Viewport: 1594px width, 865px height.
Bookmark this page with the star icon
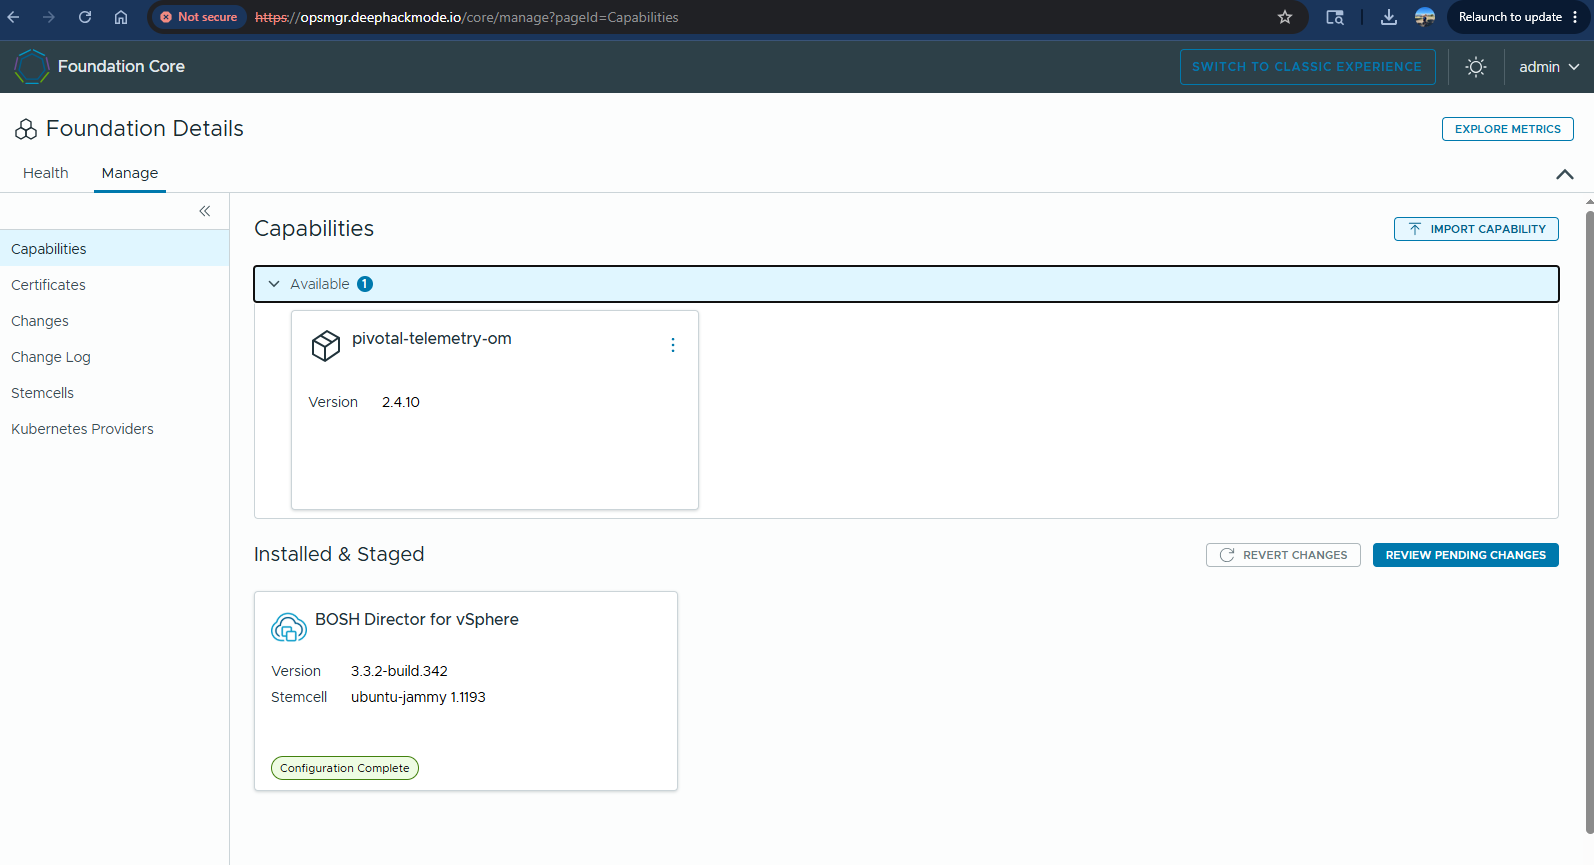(1285, 17)
